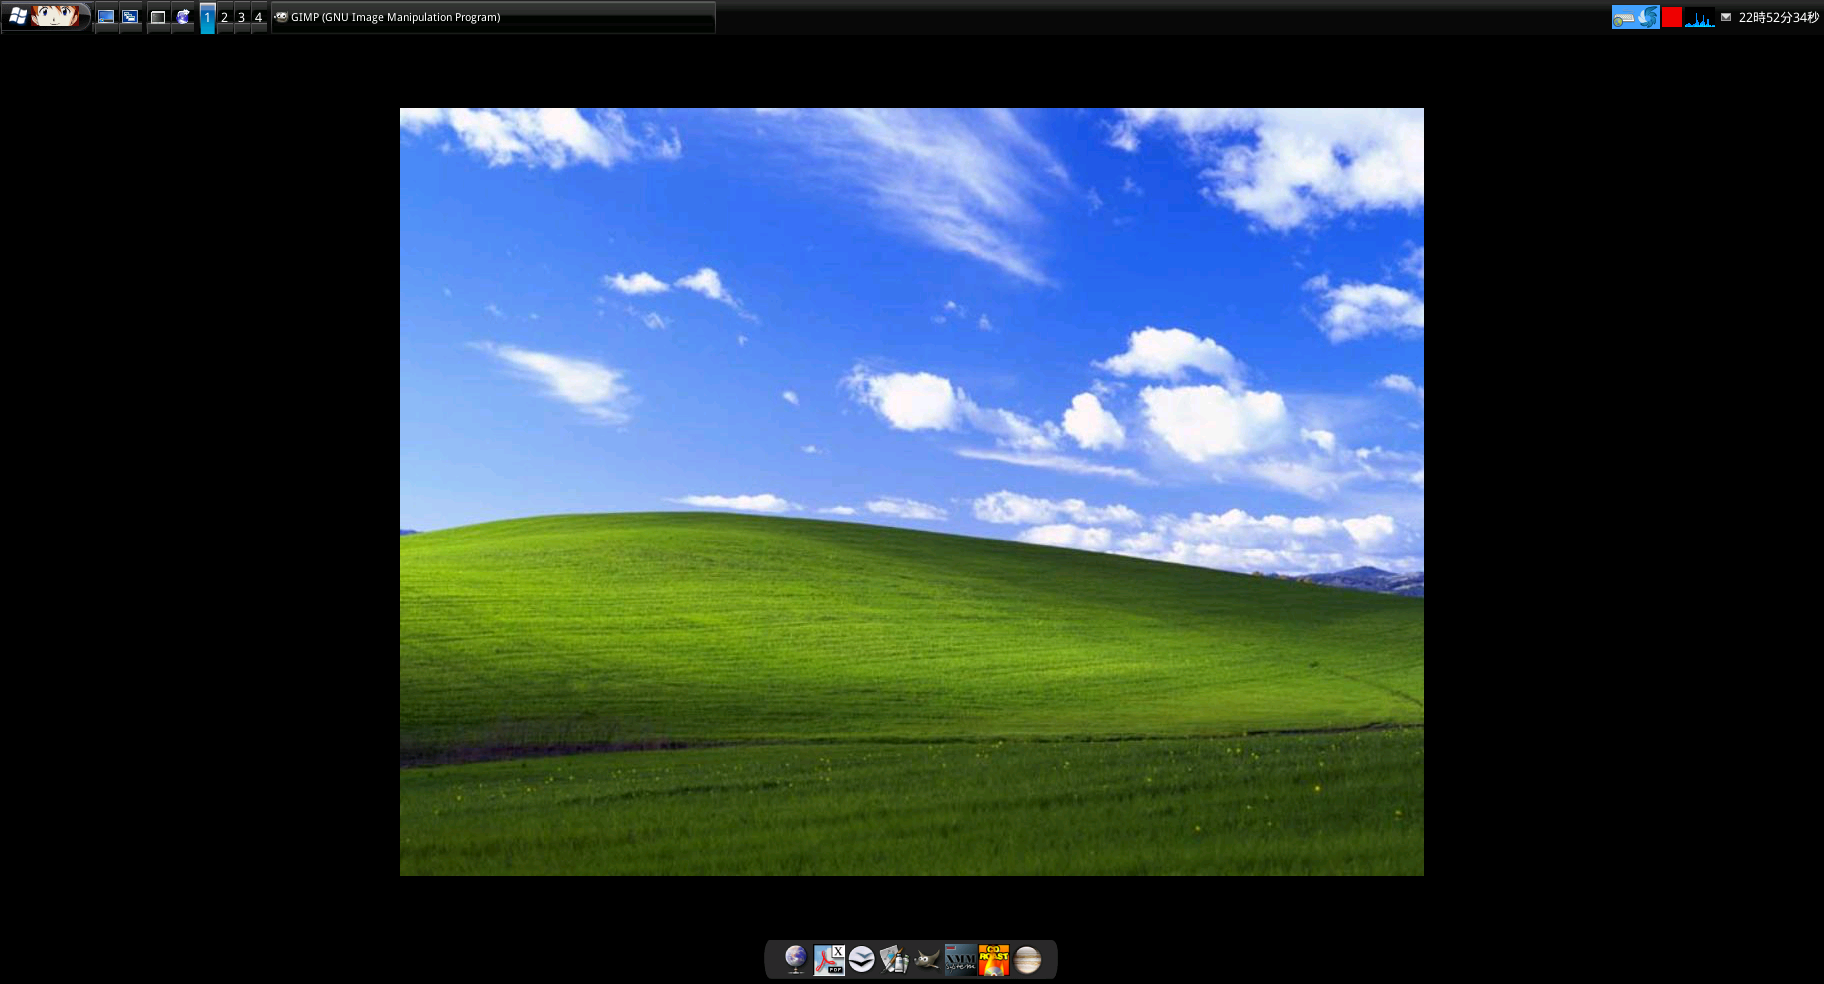Open the Start menu with the Windows logo
The image size is (1824, 984).
[19, 16]
